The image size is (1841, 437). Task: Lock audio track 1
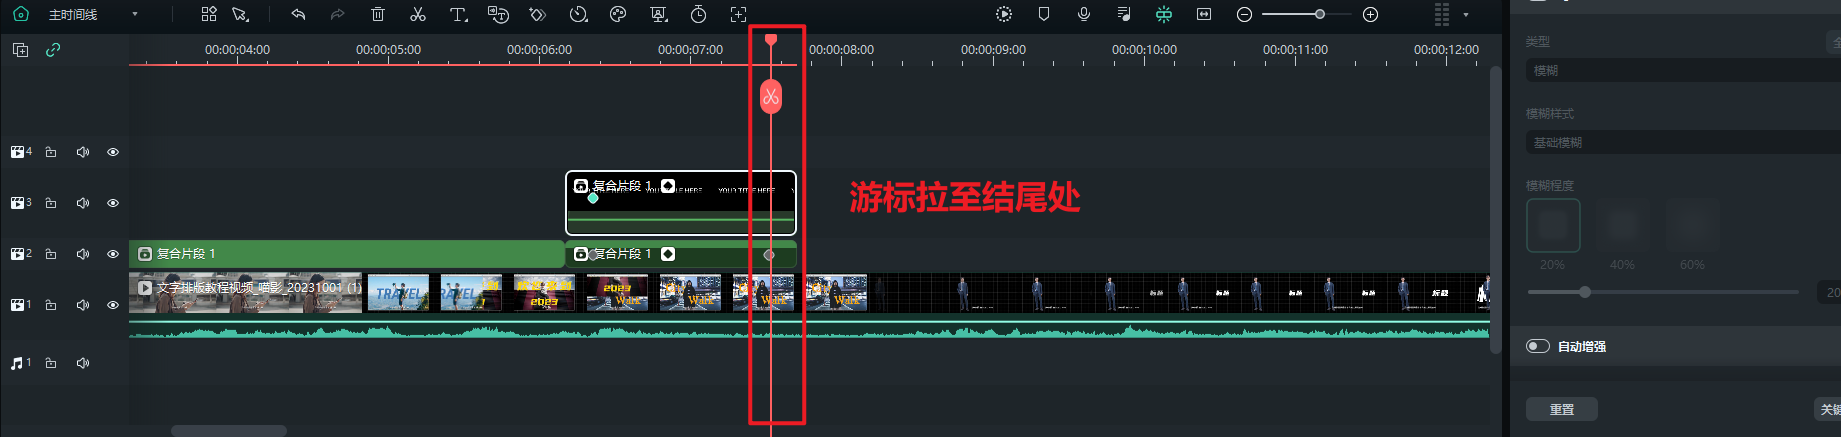pos(51,363)
